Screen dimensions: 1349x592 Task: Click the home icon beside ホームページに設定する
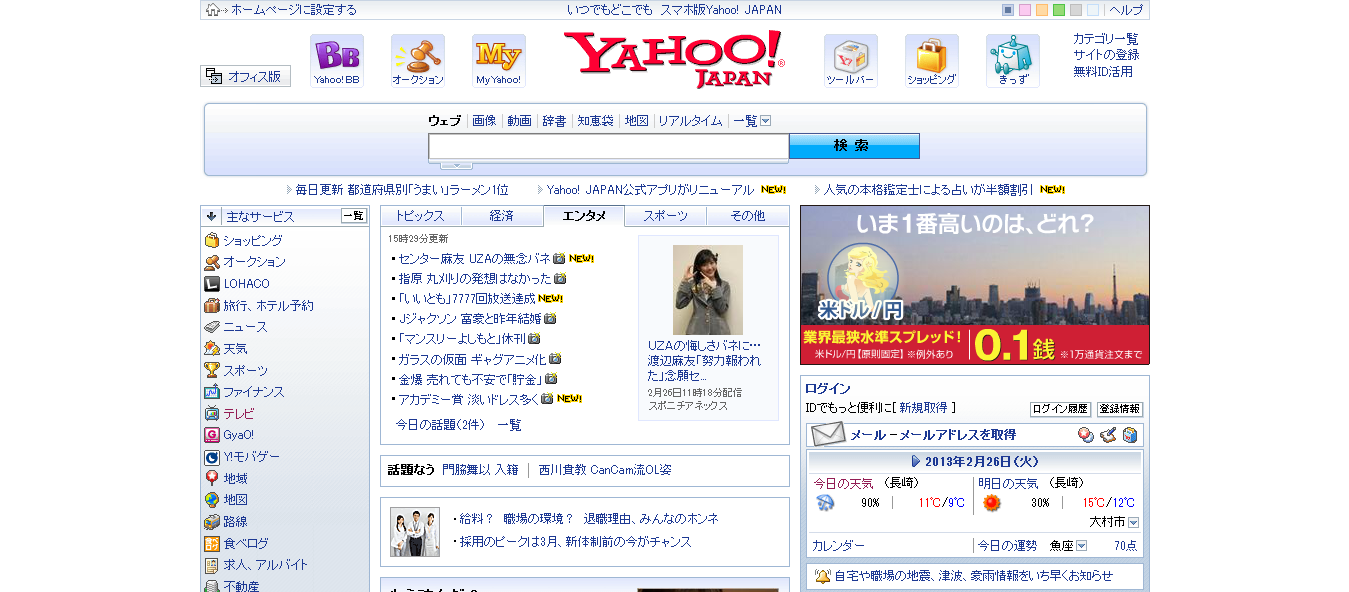[213, 10]
